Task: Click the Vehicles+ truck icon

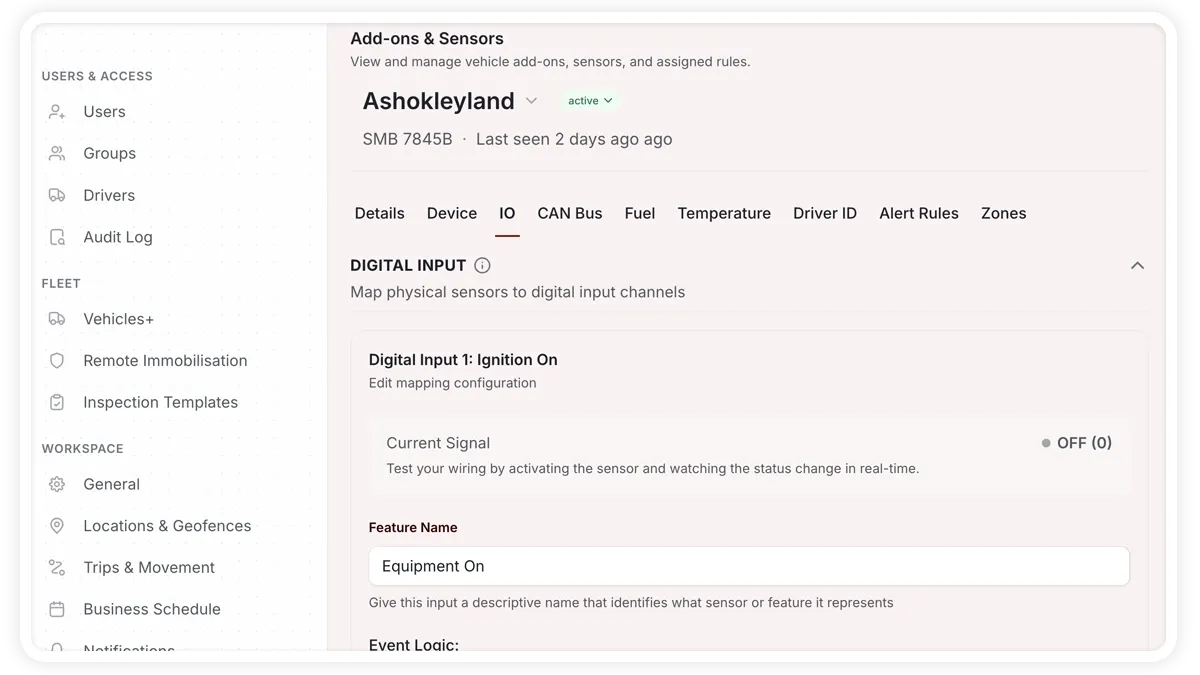Action: (57, 319)
